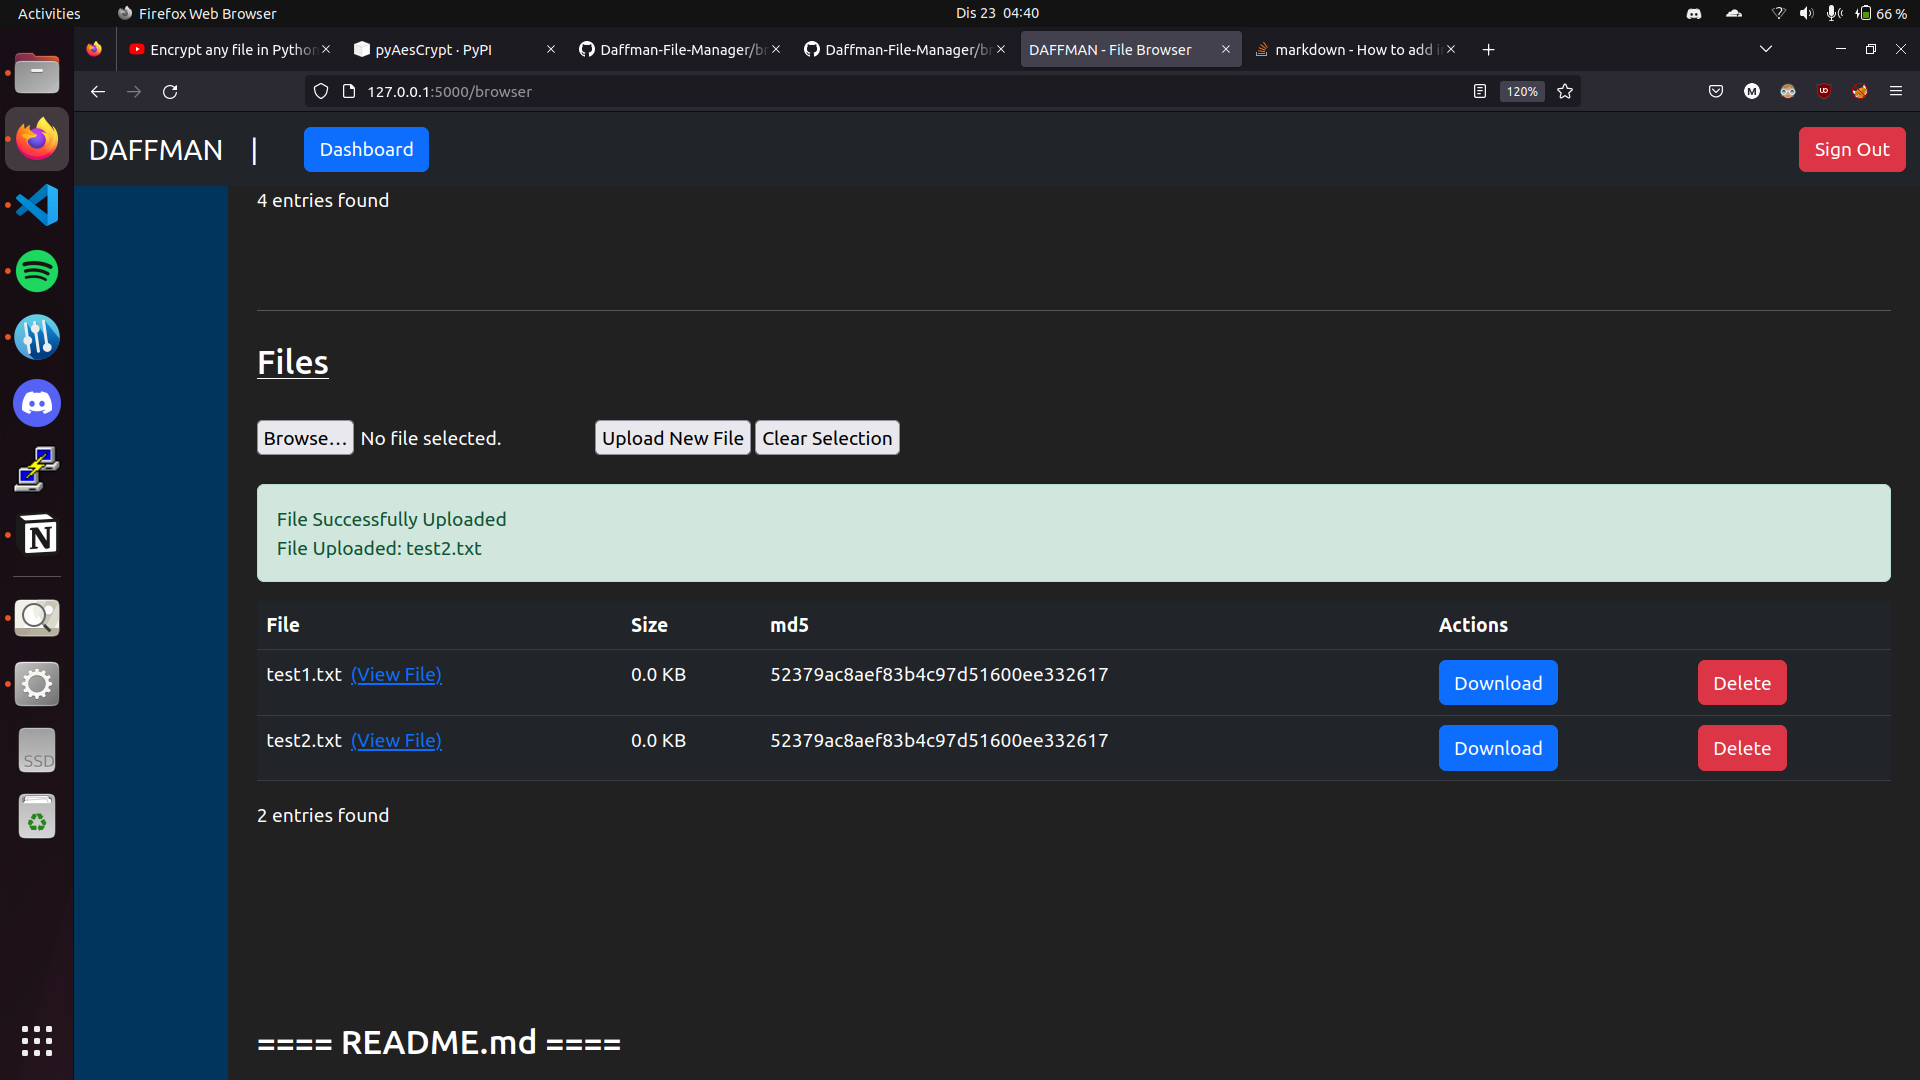This screenshot has width=1920, height=1080.
Task: Click the NoScript extension icon
Action: click(x=1860, y=91)
